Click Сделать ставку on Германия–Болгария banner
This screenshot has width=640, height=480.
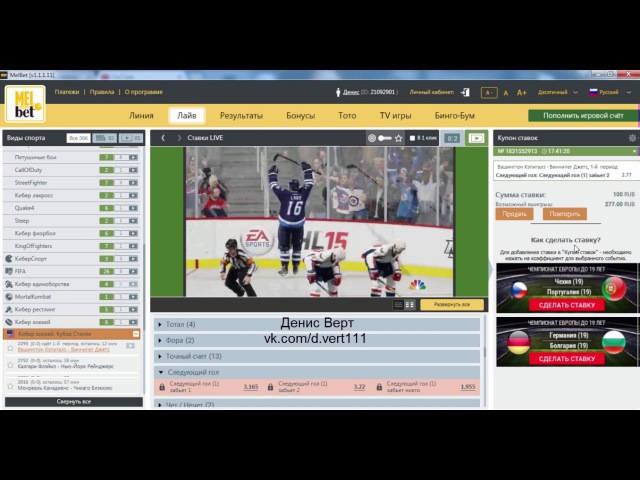567,359
